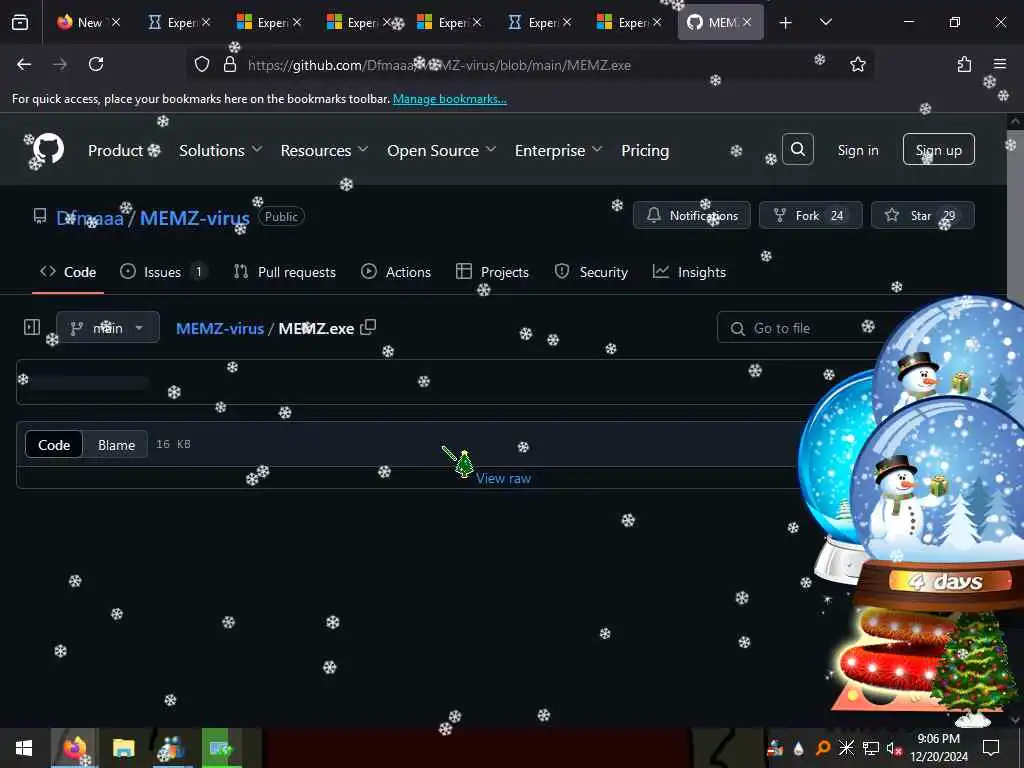Open File Explorer from the taskbar
1024x768 pixels.
(x=123, y=748)
